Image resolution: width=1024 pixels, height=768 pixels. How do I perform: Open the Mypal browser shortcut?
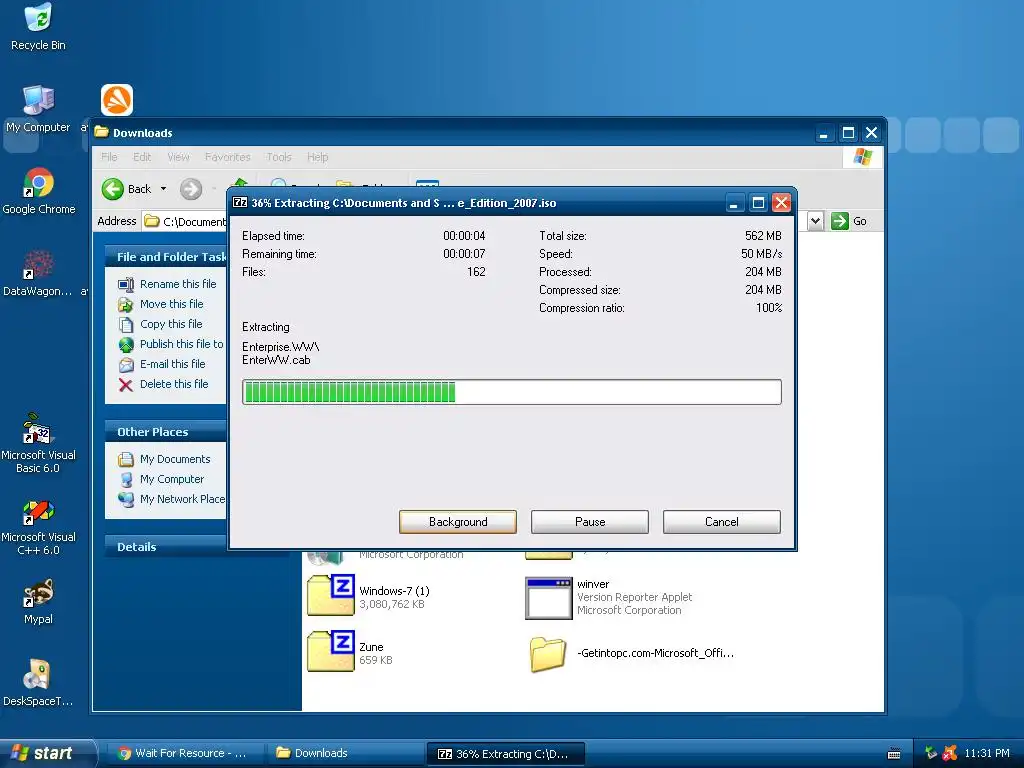pyautogui.click(x=38, y=601)
